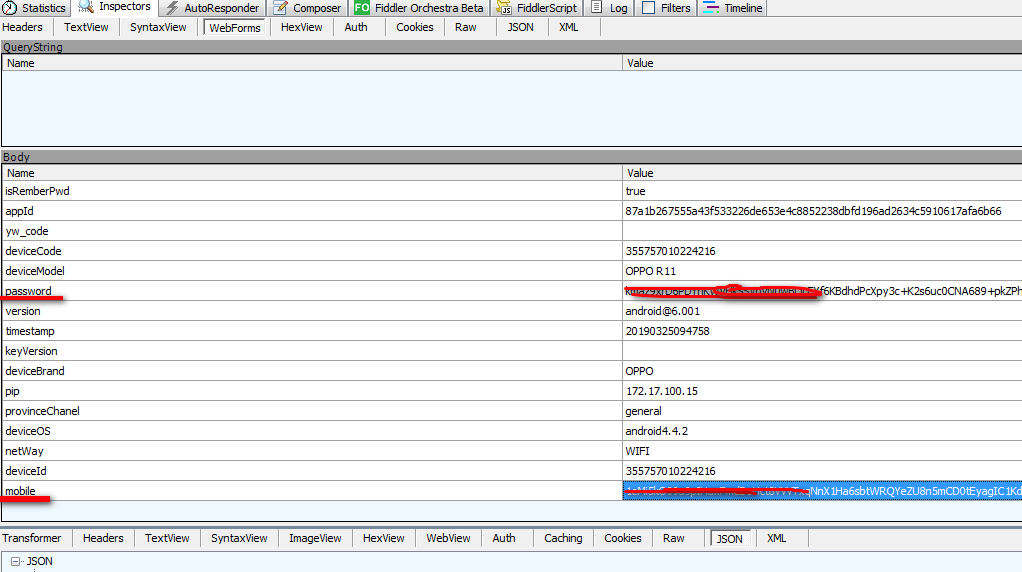Select request Raw inspector tab
The width and height of the screenshot is (1022, 572).
pos(465,27)
